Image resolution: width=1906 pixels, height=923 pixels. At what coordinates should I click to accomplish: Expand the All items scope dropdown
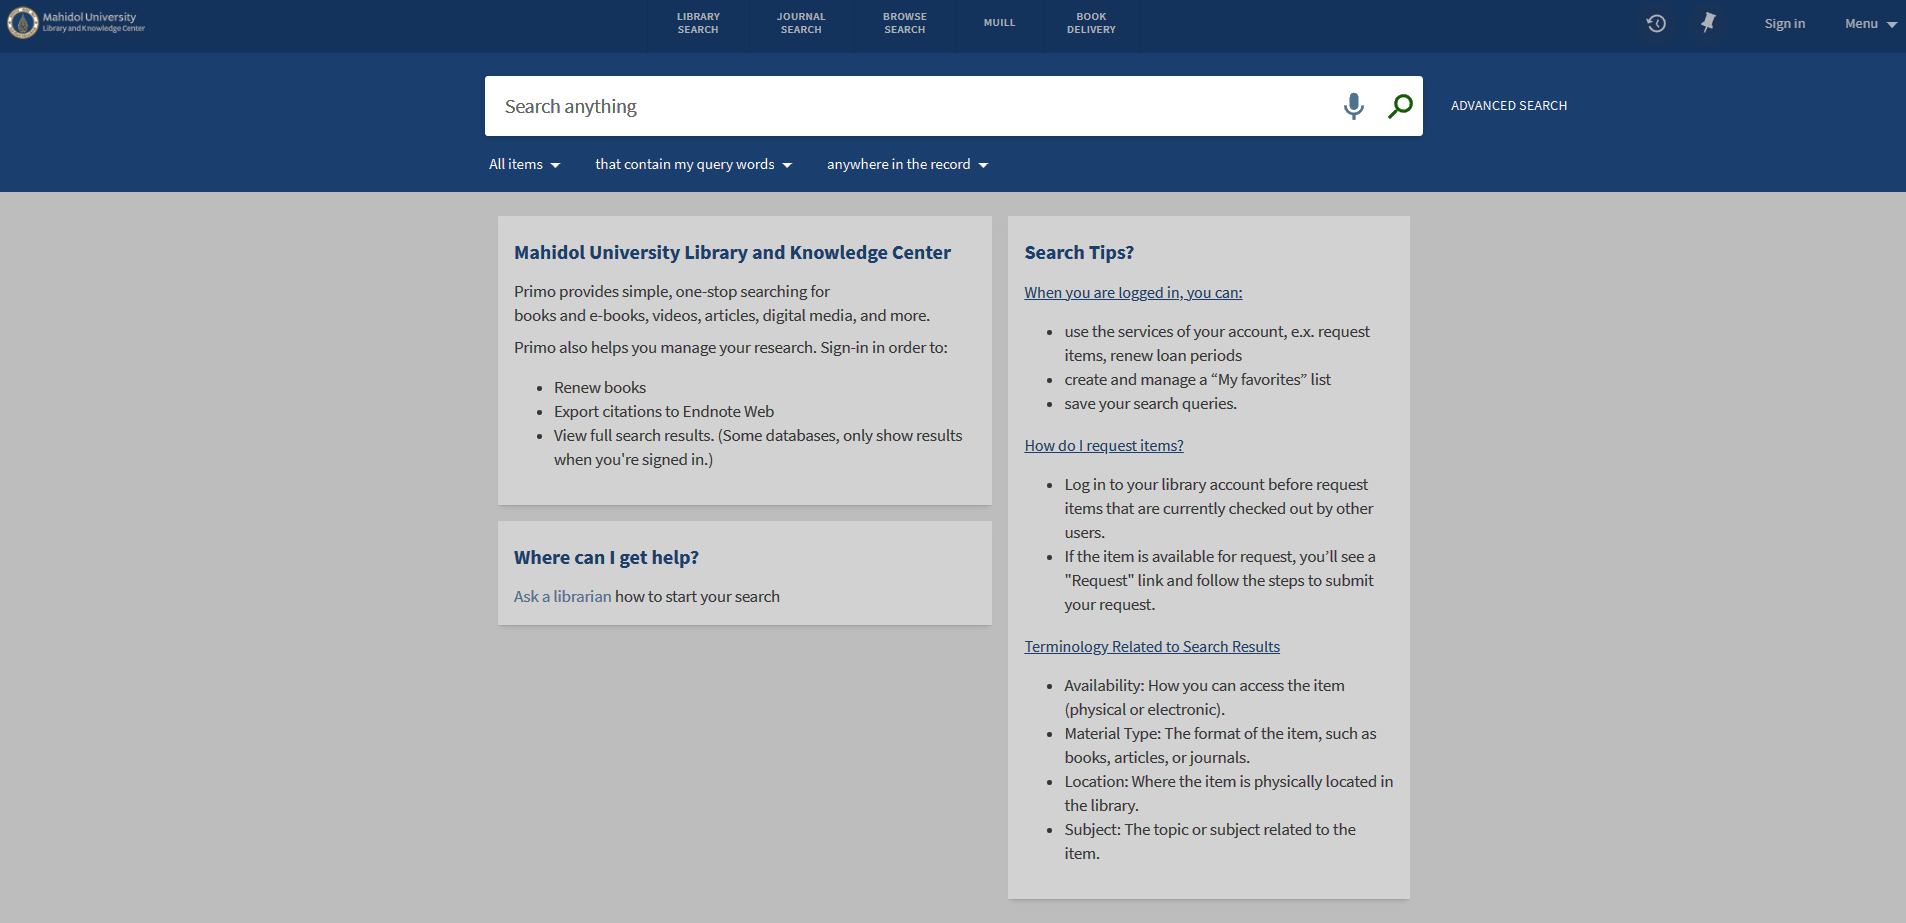coord(525,164)
